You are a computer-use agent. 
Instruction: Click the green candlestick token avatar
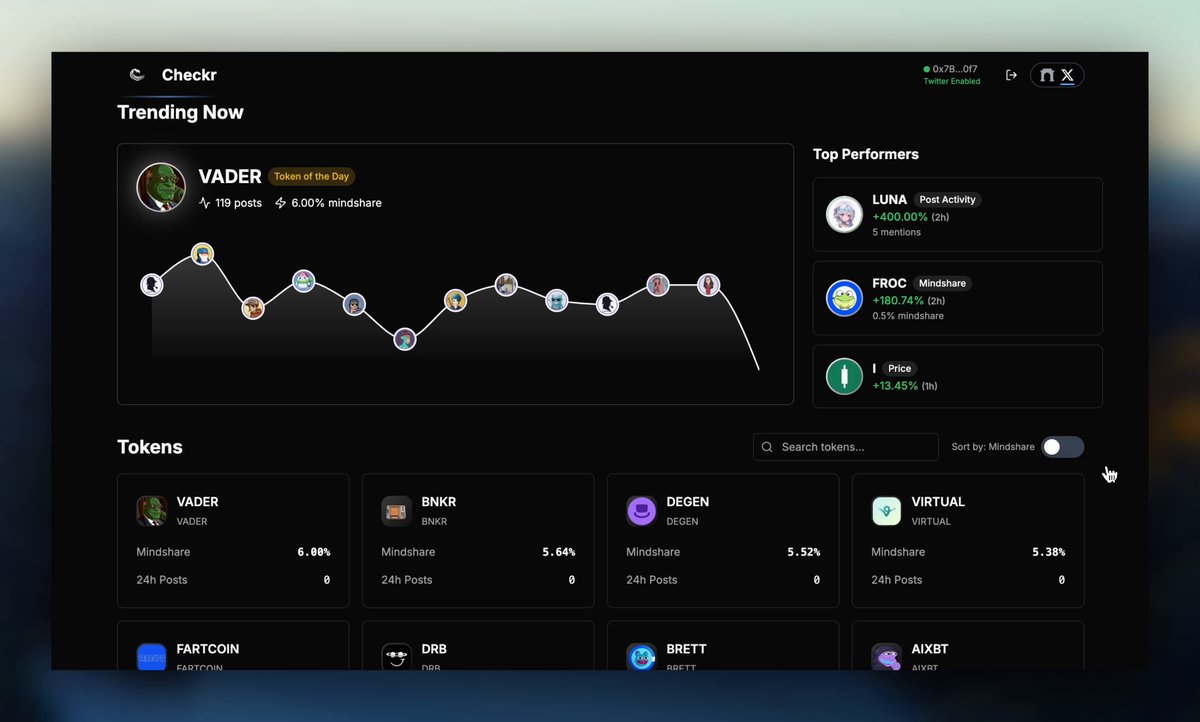pos(845,377)
